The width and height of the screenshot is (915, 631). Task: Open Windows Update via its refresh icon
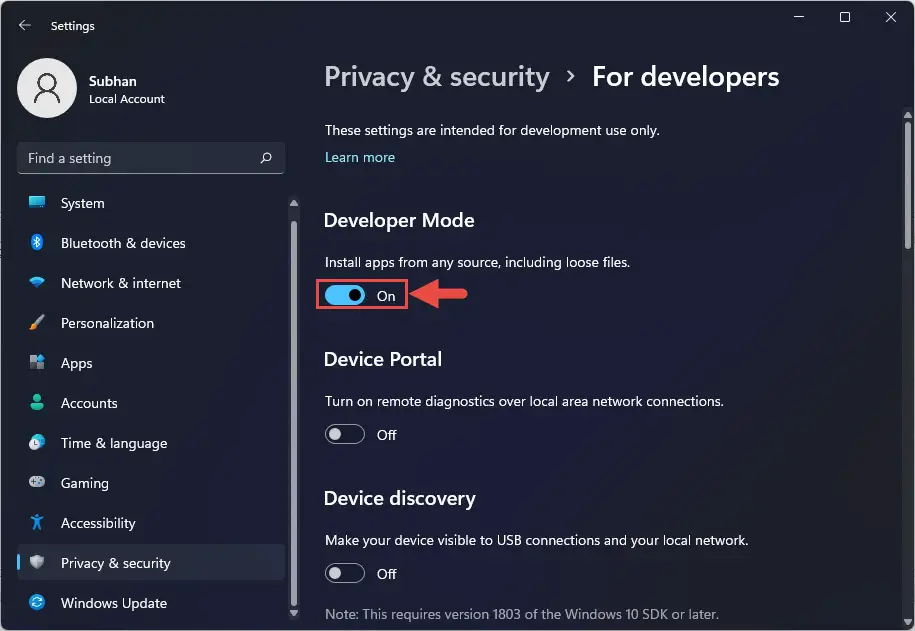tap(37, 602)
